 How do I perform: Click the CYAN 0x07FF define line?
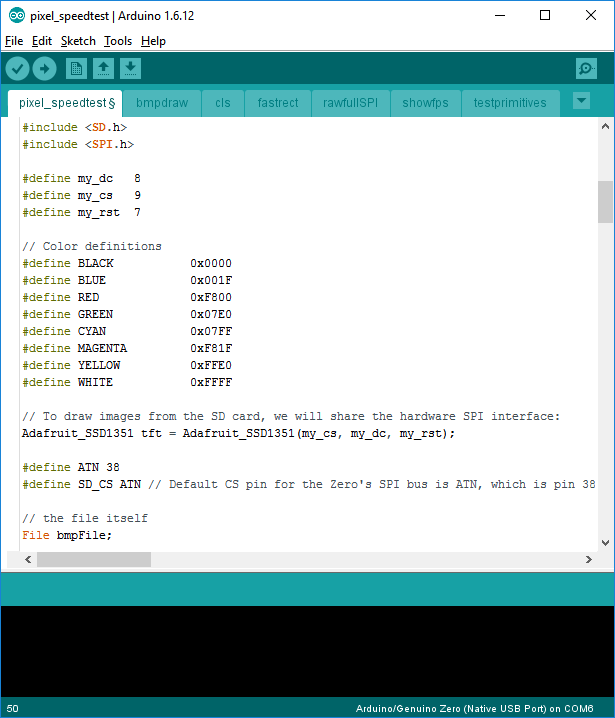[x=127, y=331]
